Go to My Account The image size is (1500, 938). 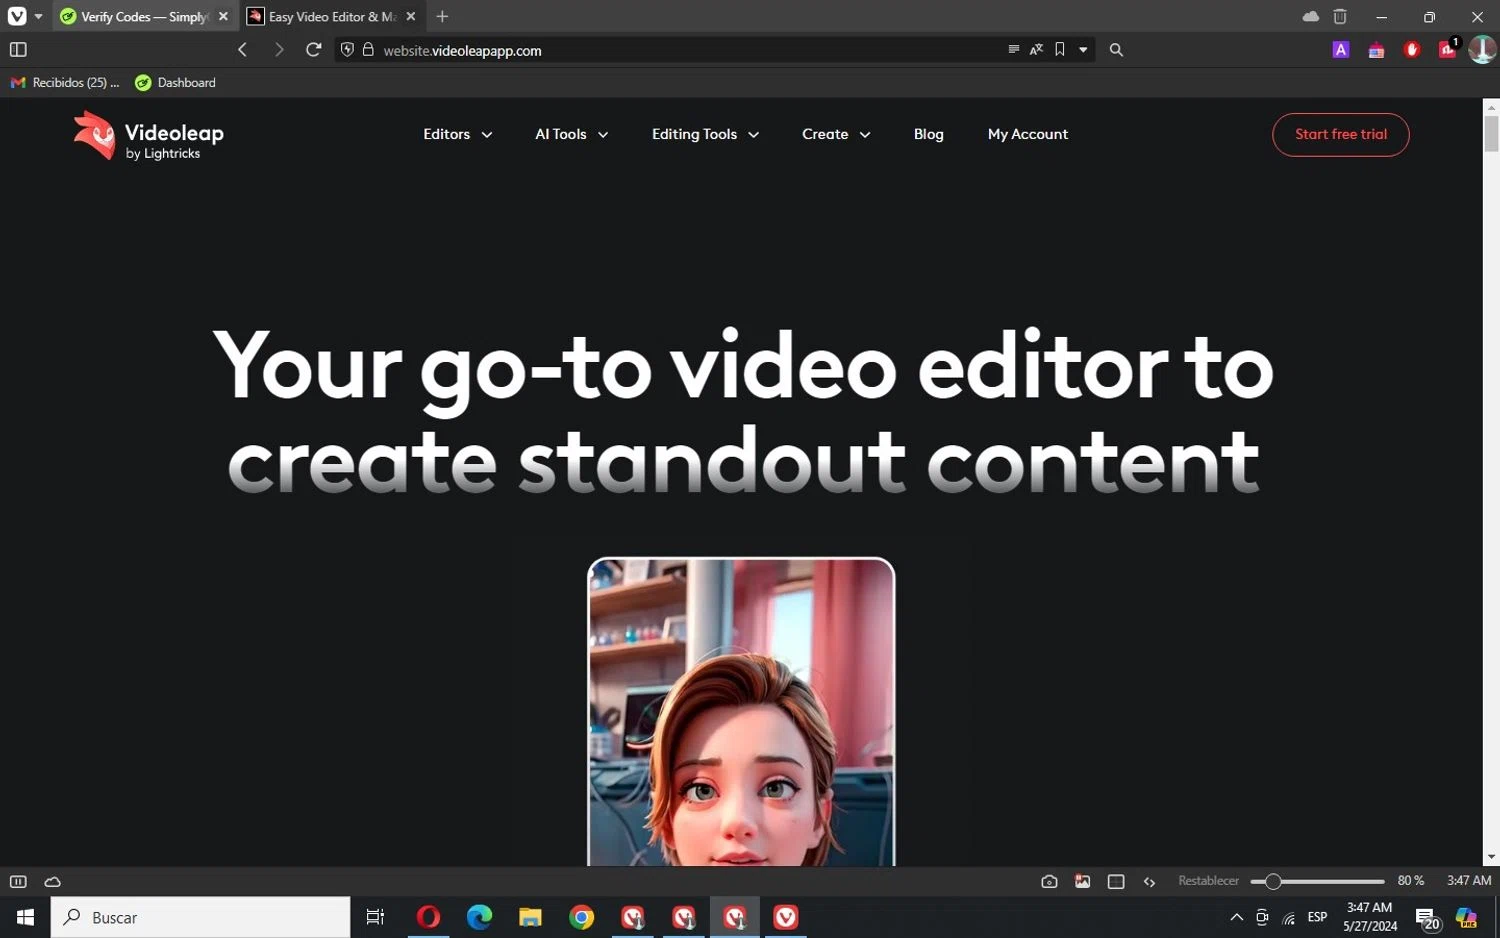coord(1027,134)
